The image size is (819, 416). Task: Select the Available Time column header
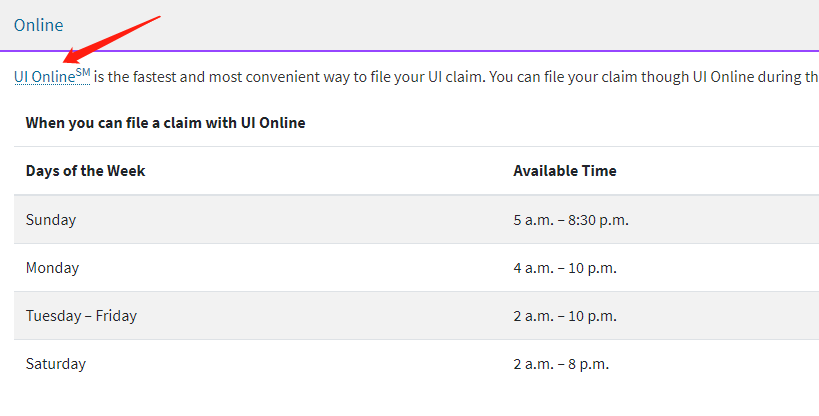tap(565, 171)
